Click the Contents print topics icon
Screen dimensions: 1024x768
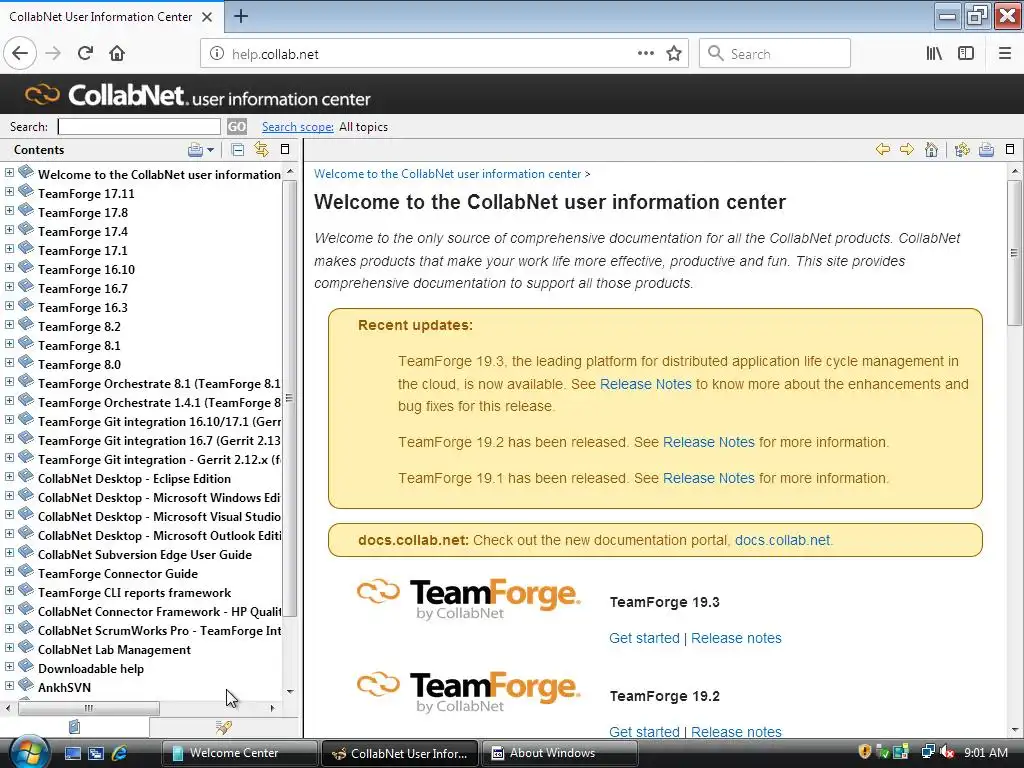coord(195,150)
